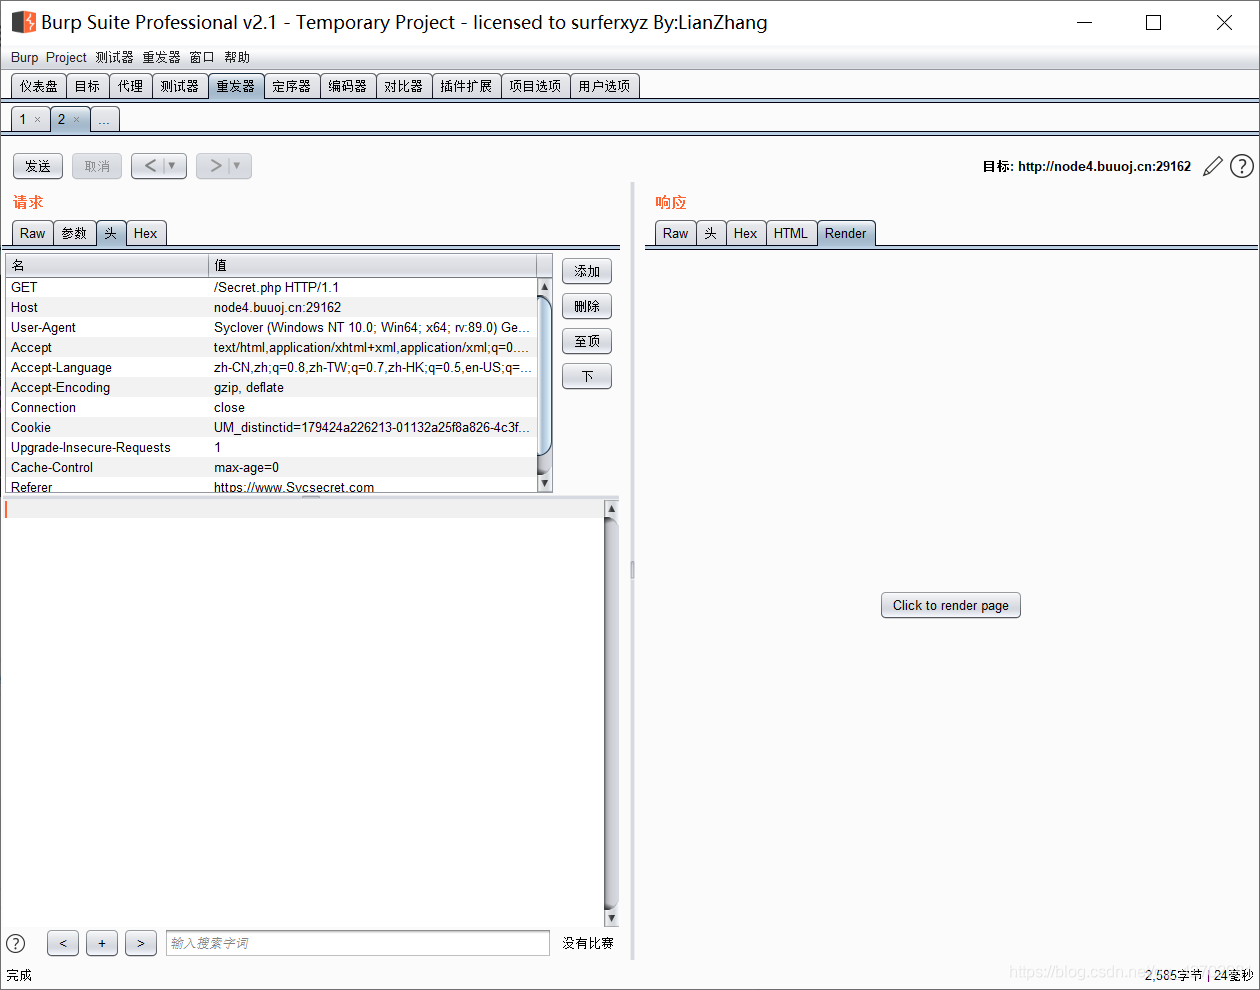
Task: Sort headers by 值 column header
Action: 372,265
